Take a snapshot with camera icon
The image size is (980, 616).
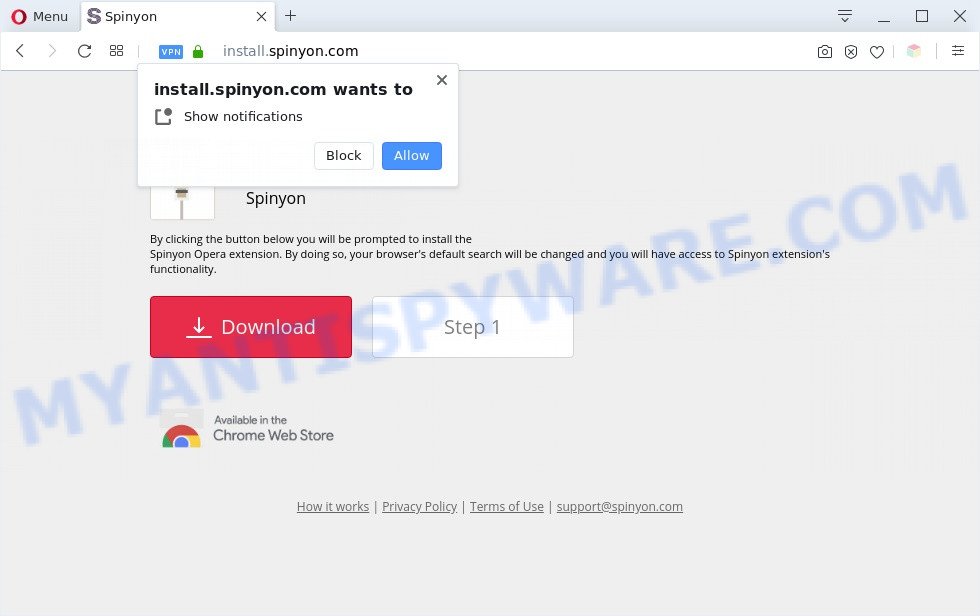tap(824, 52)
